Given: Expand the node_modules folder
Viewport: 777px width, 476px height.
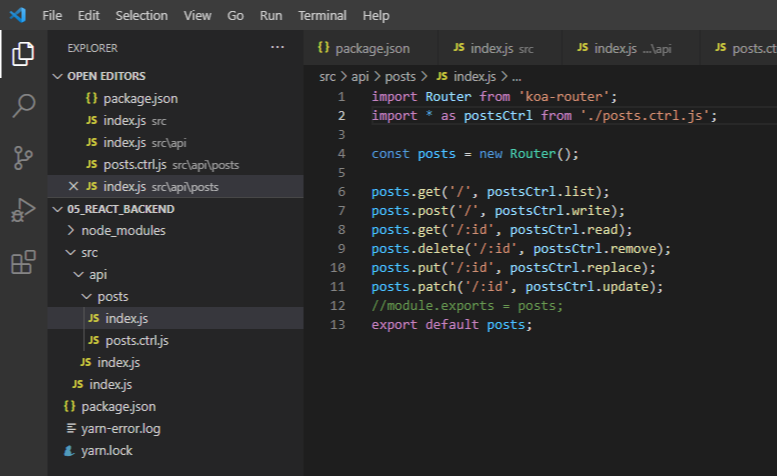Looking at the screenshot, I should point(175,230).
